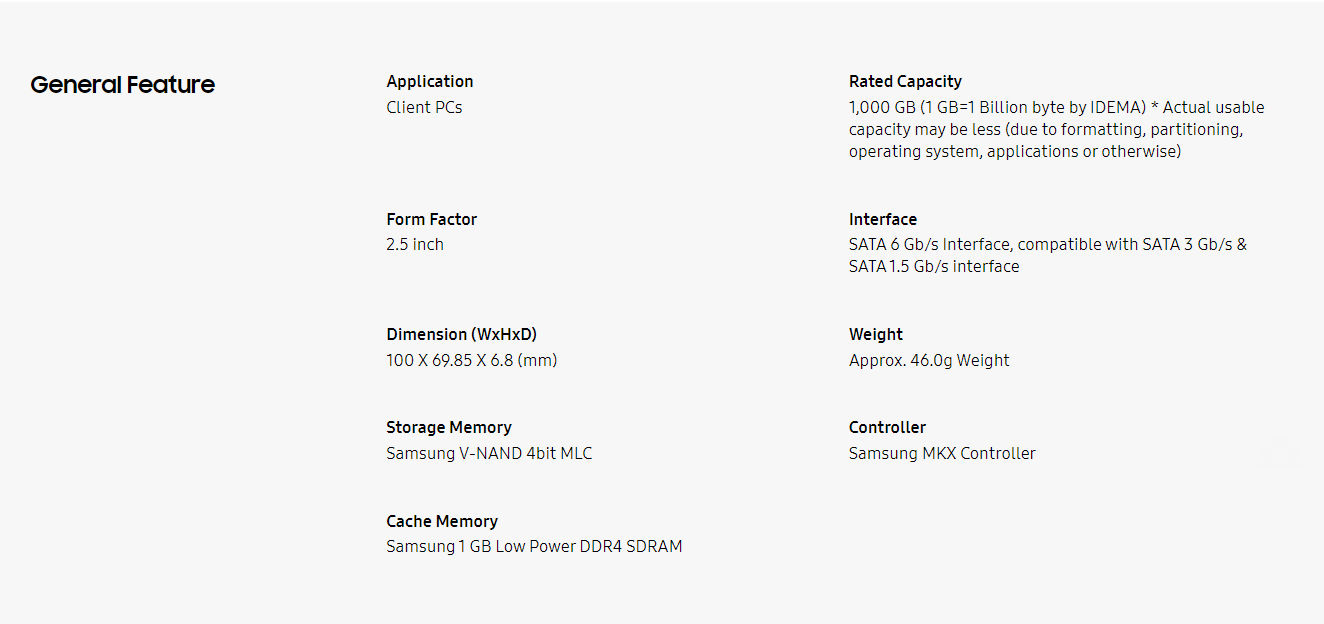Click Samsung MKX Controller value
The height and width of the screenshot is (624, 1324).
coord(942,453)
